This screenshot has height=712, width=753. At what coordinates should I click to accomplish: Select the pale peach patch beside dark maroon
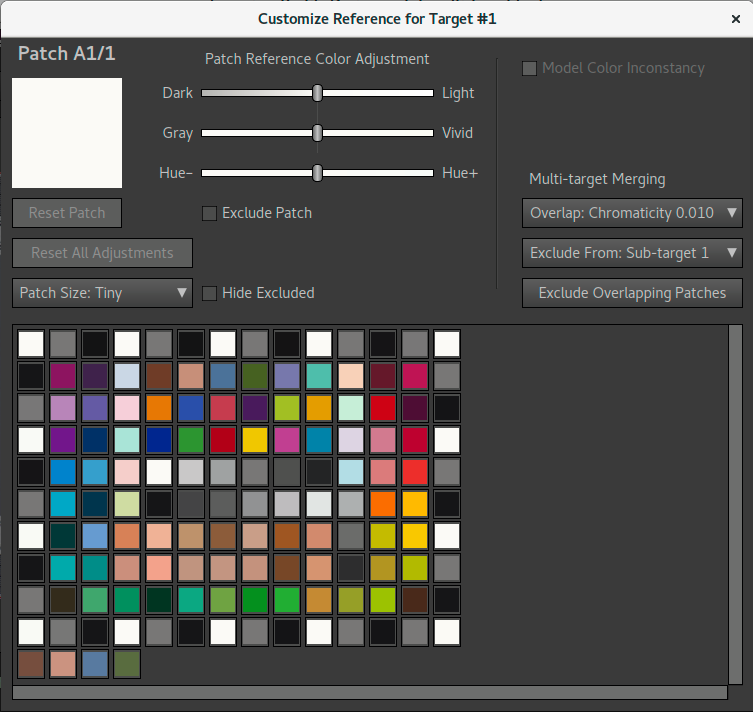click(351, 376)
